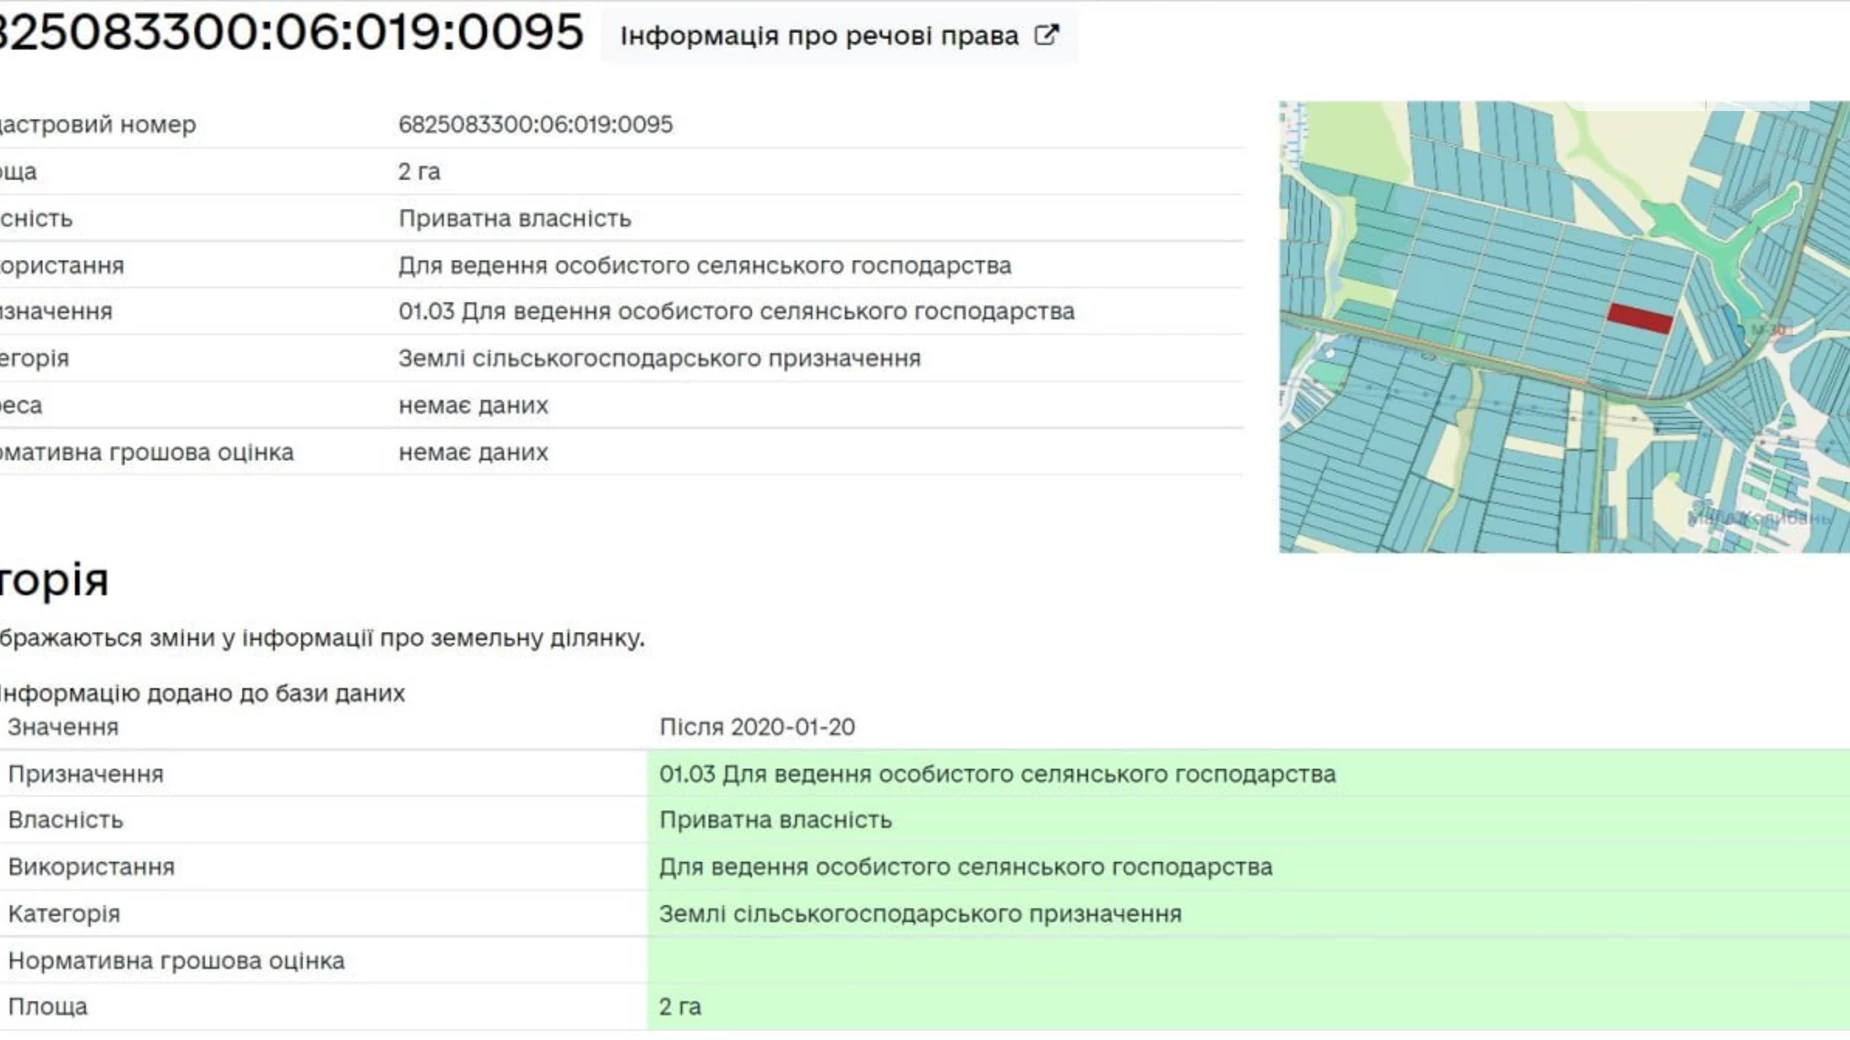
Task: Click the Після 2020-01-20 column header
Action: (x=757, y=728)
